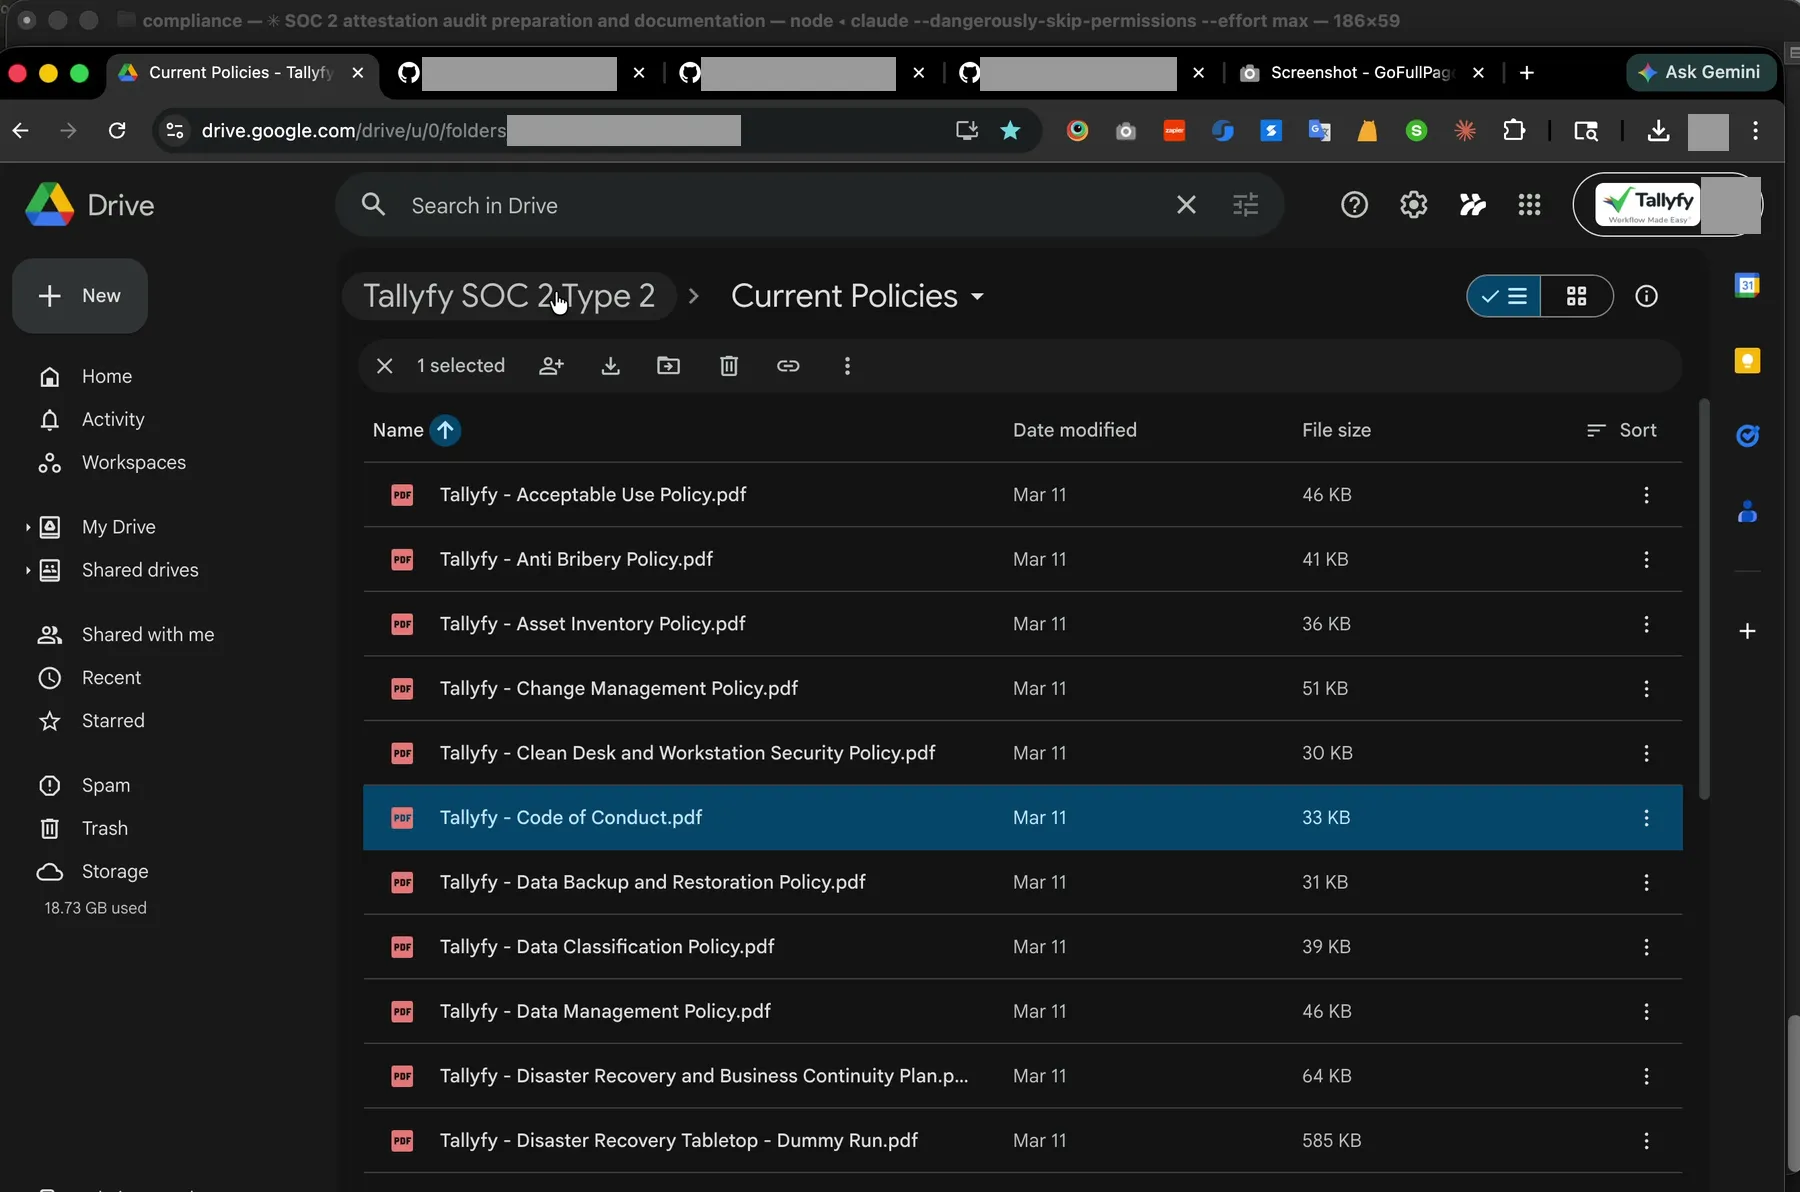Click the move to folder icon
This screenshot has width=1800, height=1192.
pyautogui.click(x=668, y=366)
